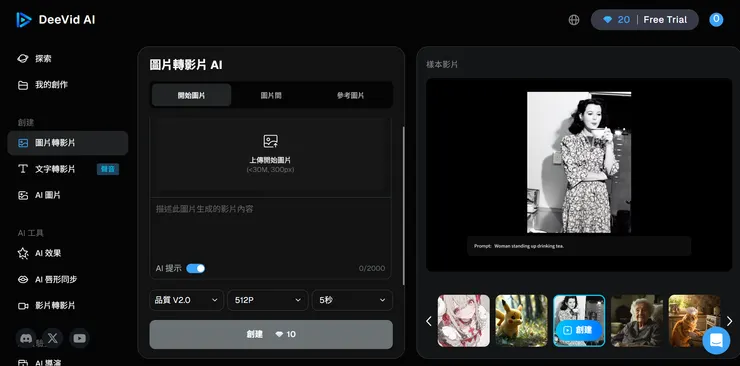The width and height of the screenshot is (740, 366).
Task: Click the 'Woman standing up drinking tea.' prompt text
Action: tap(529, 246)
